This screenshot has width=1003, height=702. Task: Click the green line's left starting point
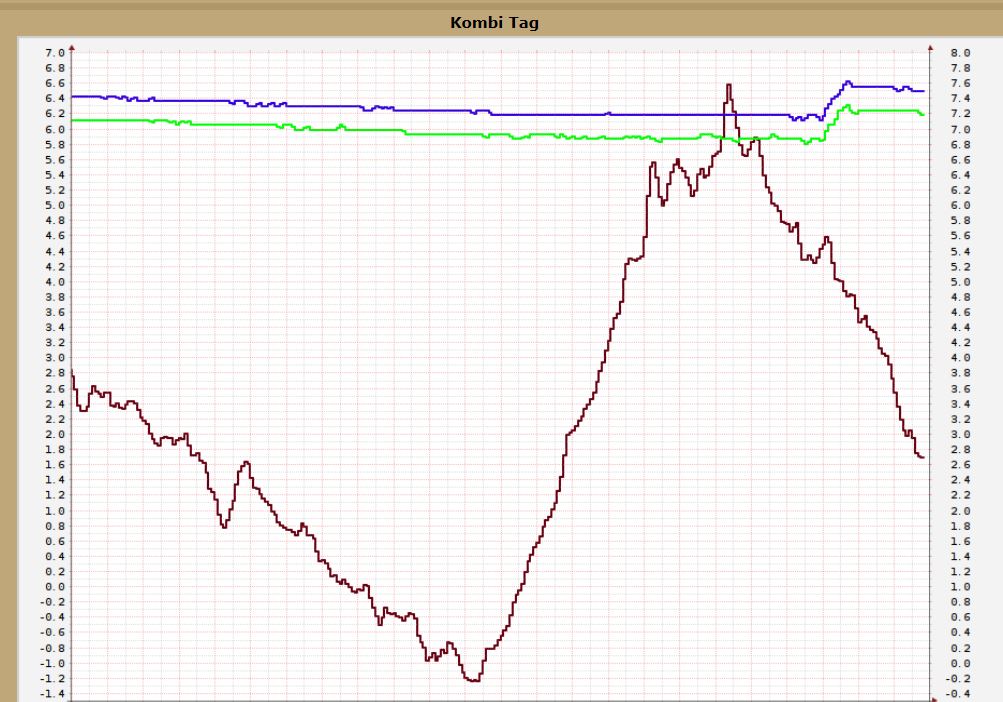[74, 120]
